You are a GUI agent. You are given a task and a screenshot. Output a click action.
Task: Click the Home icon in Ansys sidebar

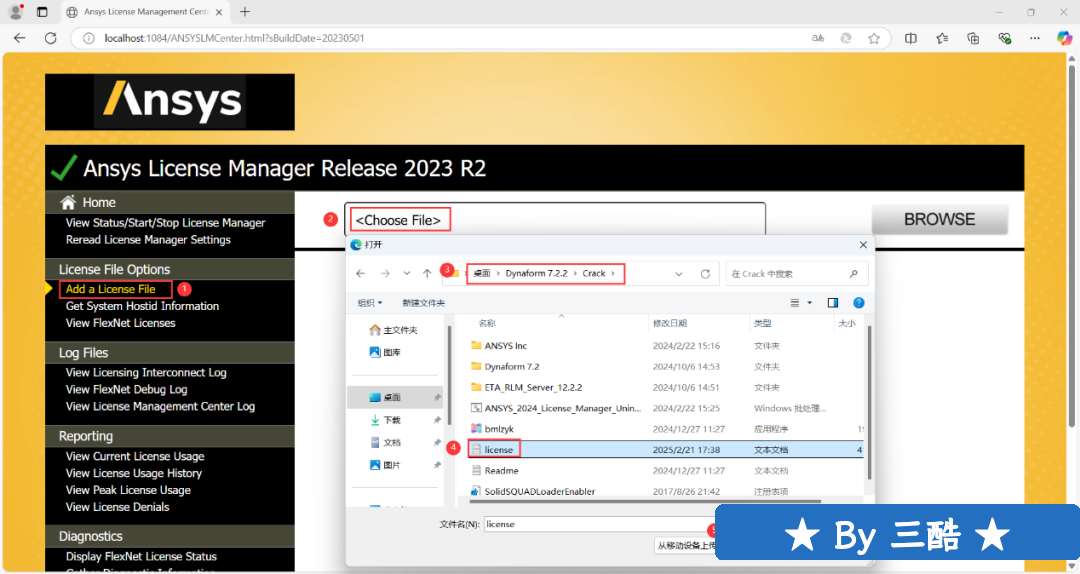(68, 202)
